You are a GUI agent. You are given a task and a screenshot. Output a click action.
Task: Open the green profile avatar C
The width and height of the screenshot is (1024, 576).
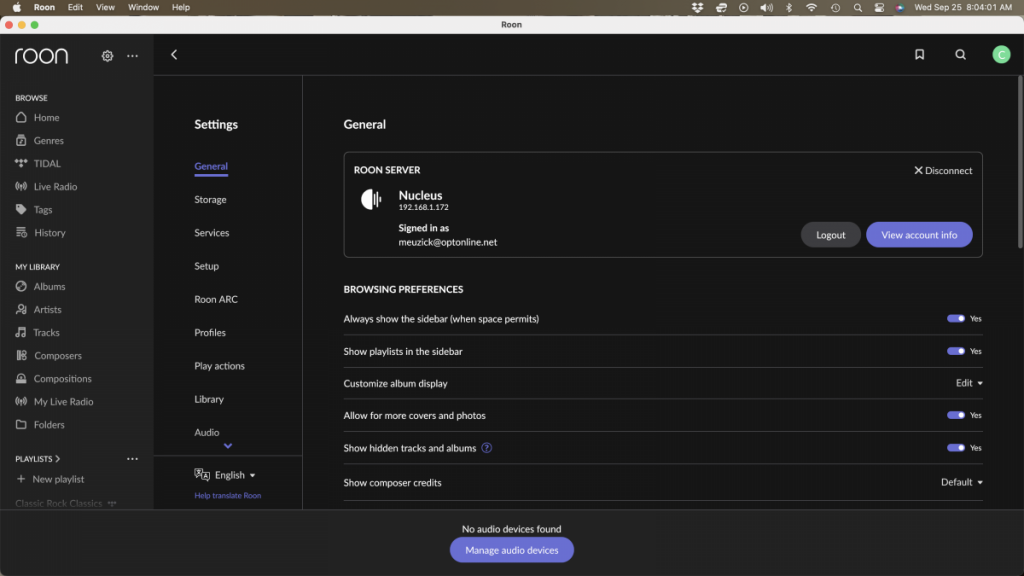(1001, 55)
